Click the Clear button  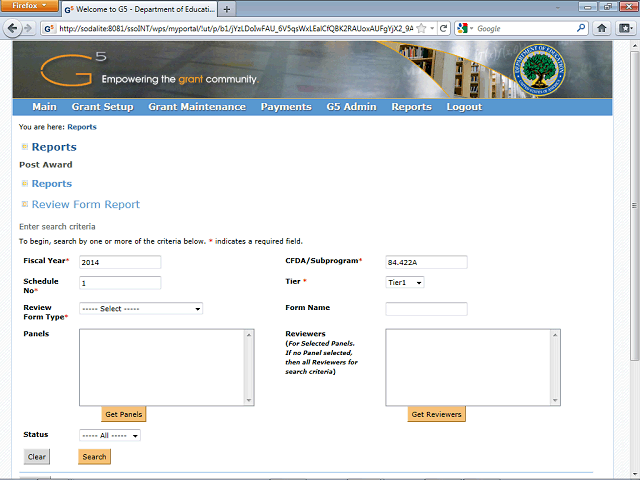[37, 457]
